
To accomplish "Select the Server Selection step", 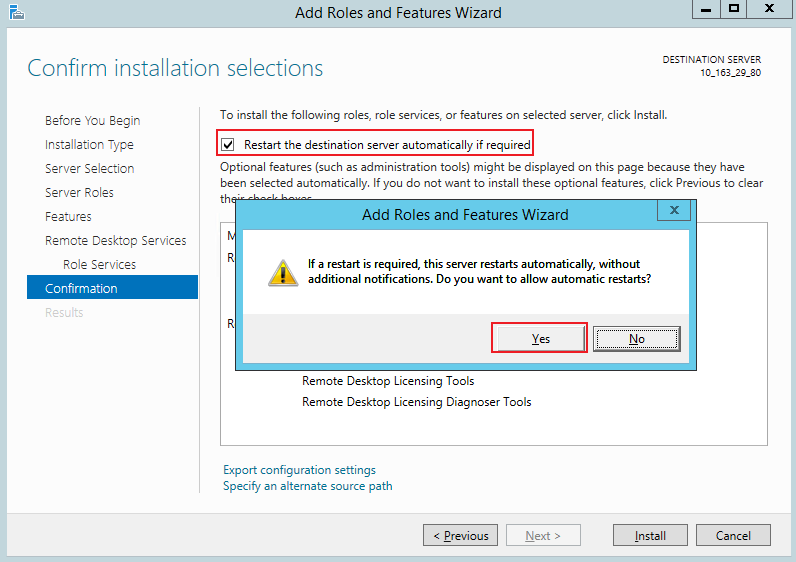I will pos(89,169).
